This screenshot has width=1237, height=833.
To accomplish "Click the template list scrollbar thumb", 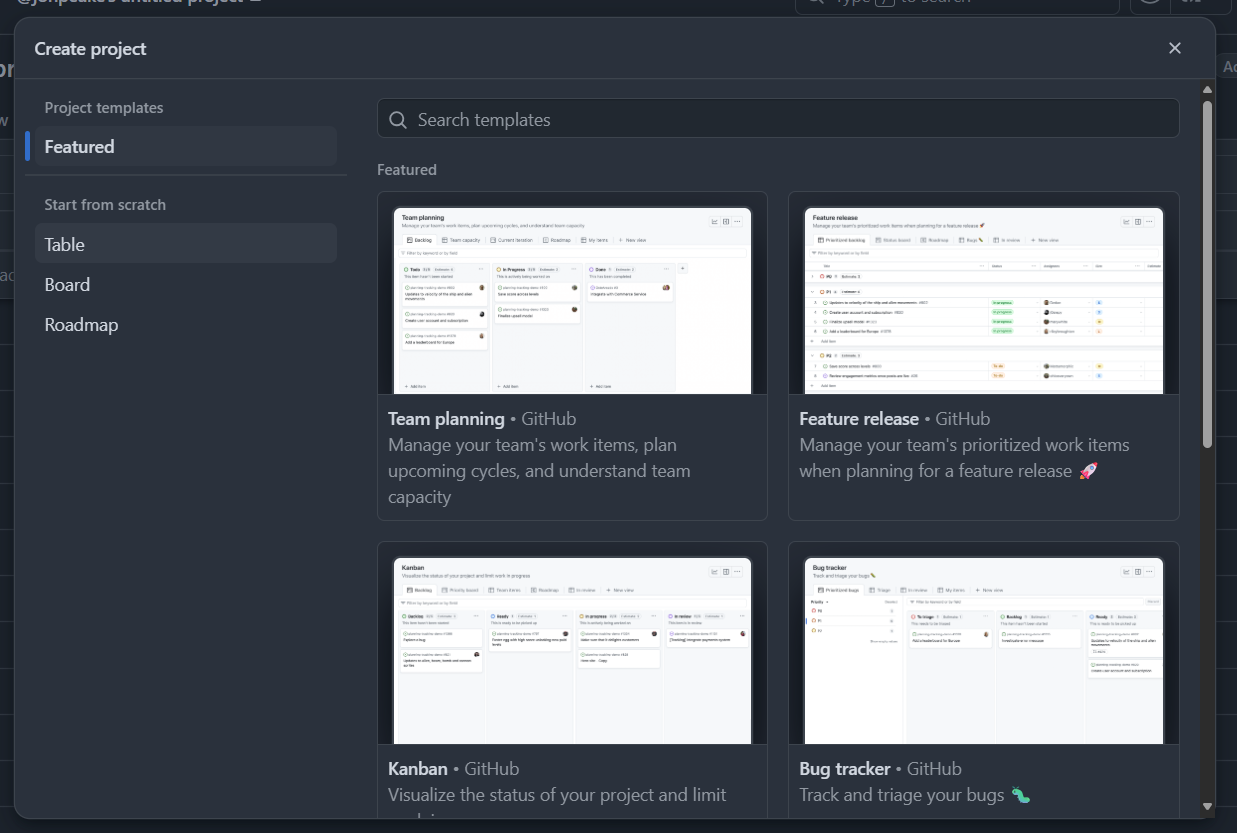I will click(x=1207, y=273).
